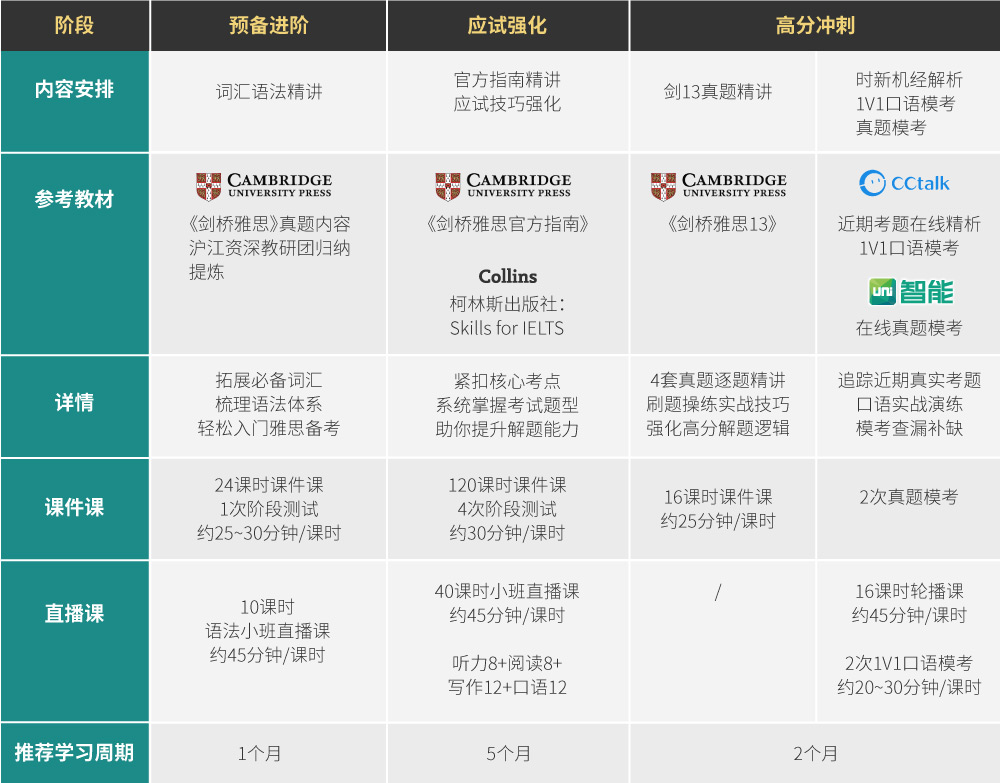Click the 内容安排 row label
The width and height of the screenshot is (1000, 783).
pyautogui.click(x=75, y=90)
